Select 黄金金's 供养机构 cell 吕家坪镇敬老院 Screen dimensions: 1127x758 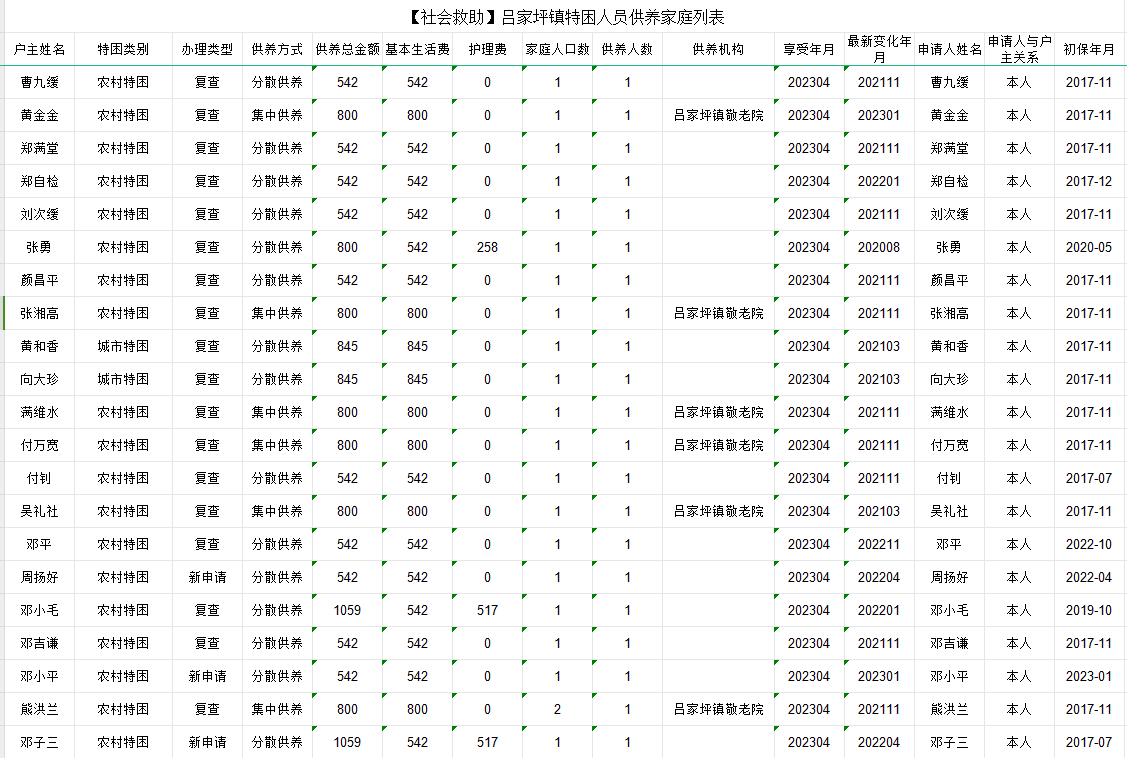tap(717, 115)
